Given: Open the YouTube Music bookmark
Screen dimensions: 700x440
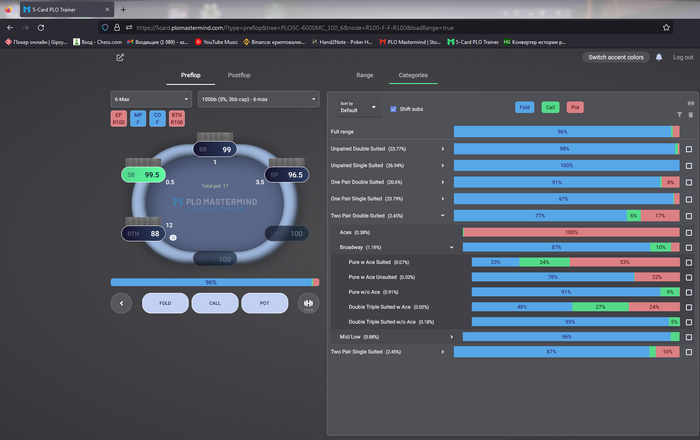Looking at the screenshot, I should [x=217, y=42].
